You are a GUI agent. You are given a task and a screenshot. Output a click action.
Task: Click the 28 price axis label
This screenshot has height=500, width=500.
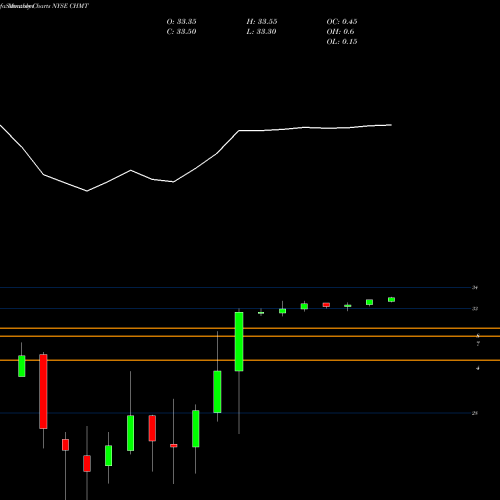click(x=475, y=413)
